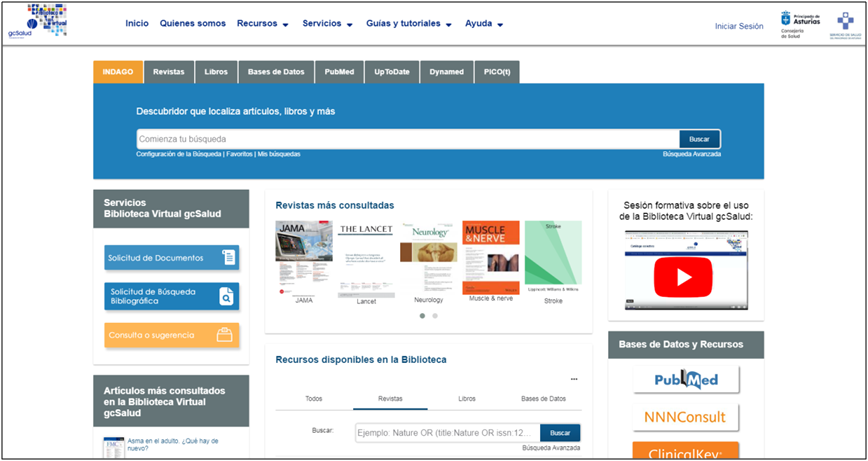868x461 pixels.
Task: Click the Comienza tu búsqueda search field
Action: tap(407, 139)
